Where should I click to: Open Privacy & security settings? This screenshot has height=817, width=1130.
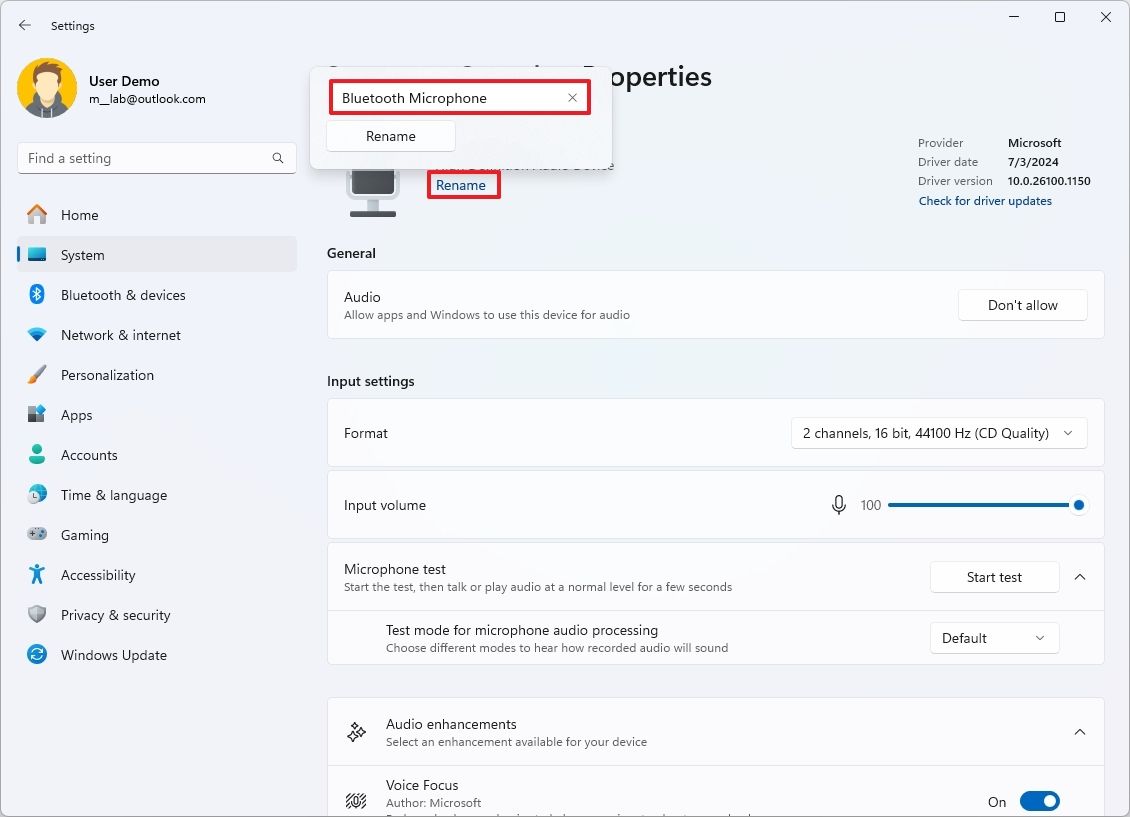[x=115, y=615]
